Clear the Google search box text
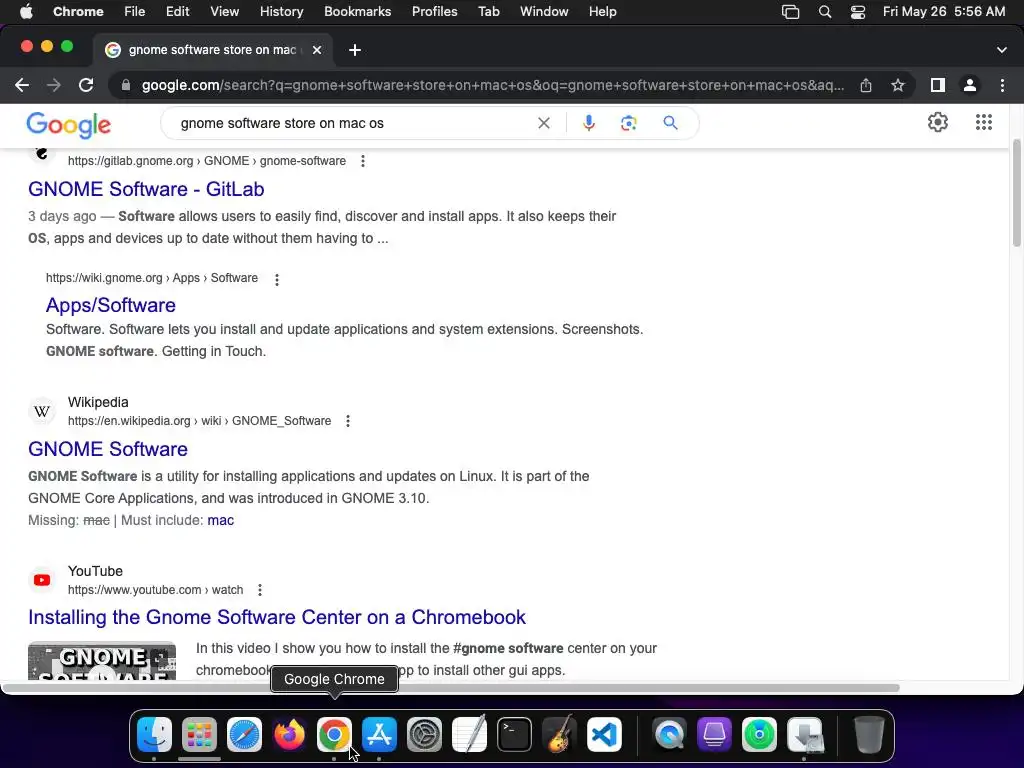 [x=543, y=123]
